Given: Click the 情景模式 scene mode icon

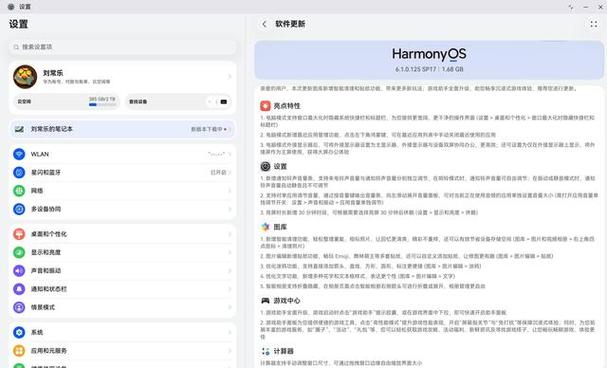Looking at the screenshot, I should click(19, 307).
